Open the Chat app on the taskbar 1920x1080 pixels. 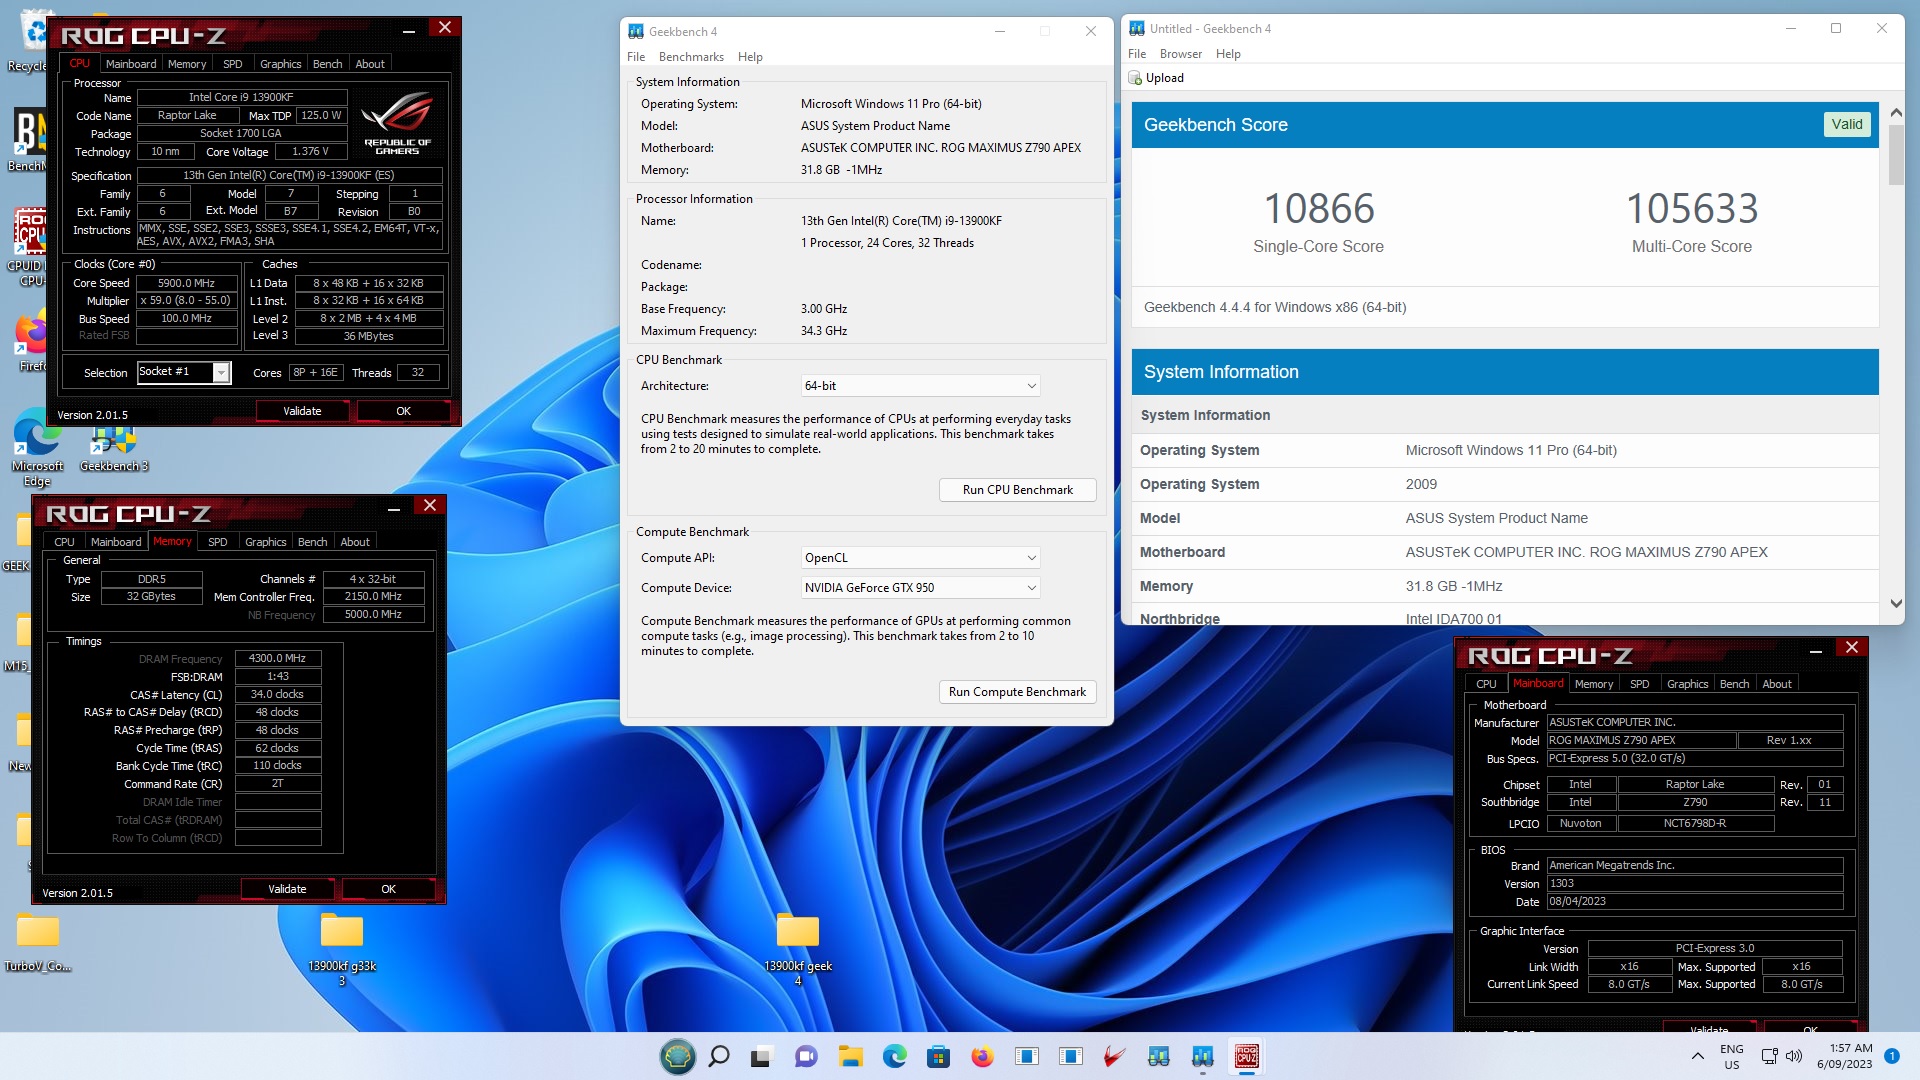tap(806, 1056)
